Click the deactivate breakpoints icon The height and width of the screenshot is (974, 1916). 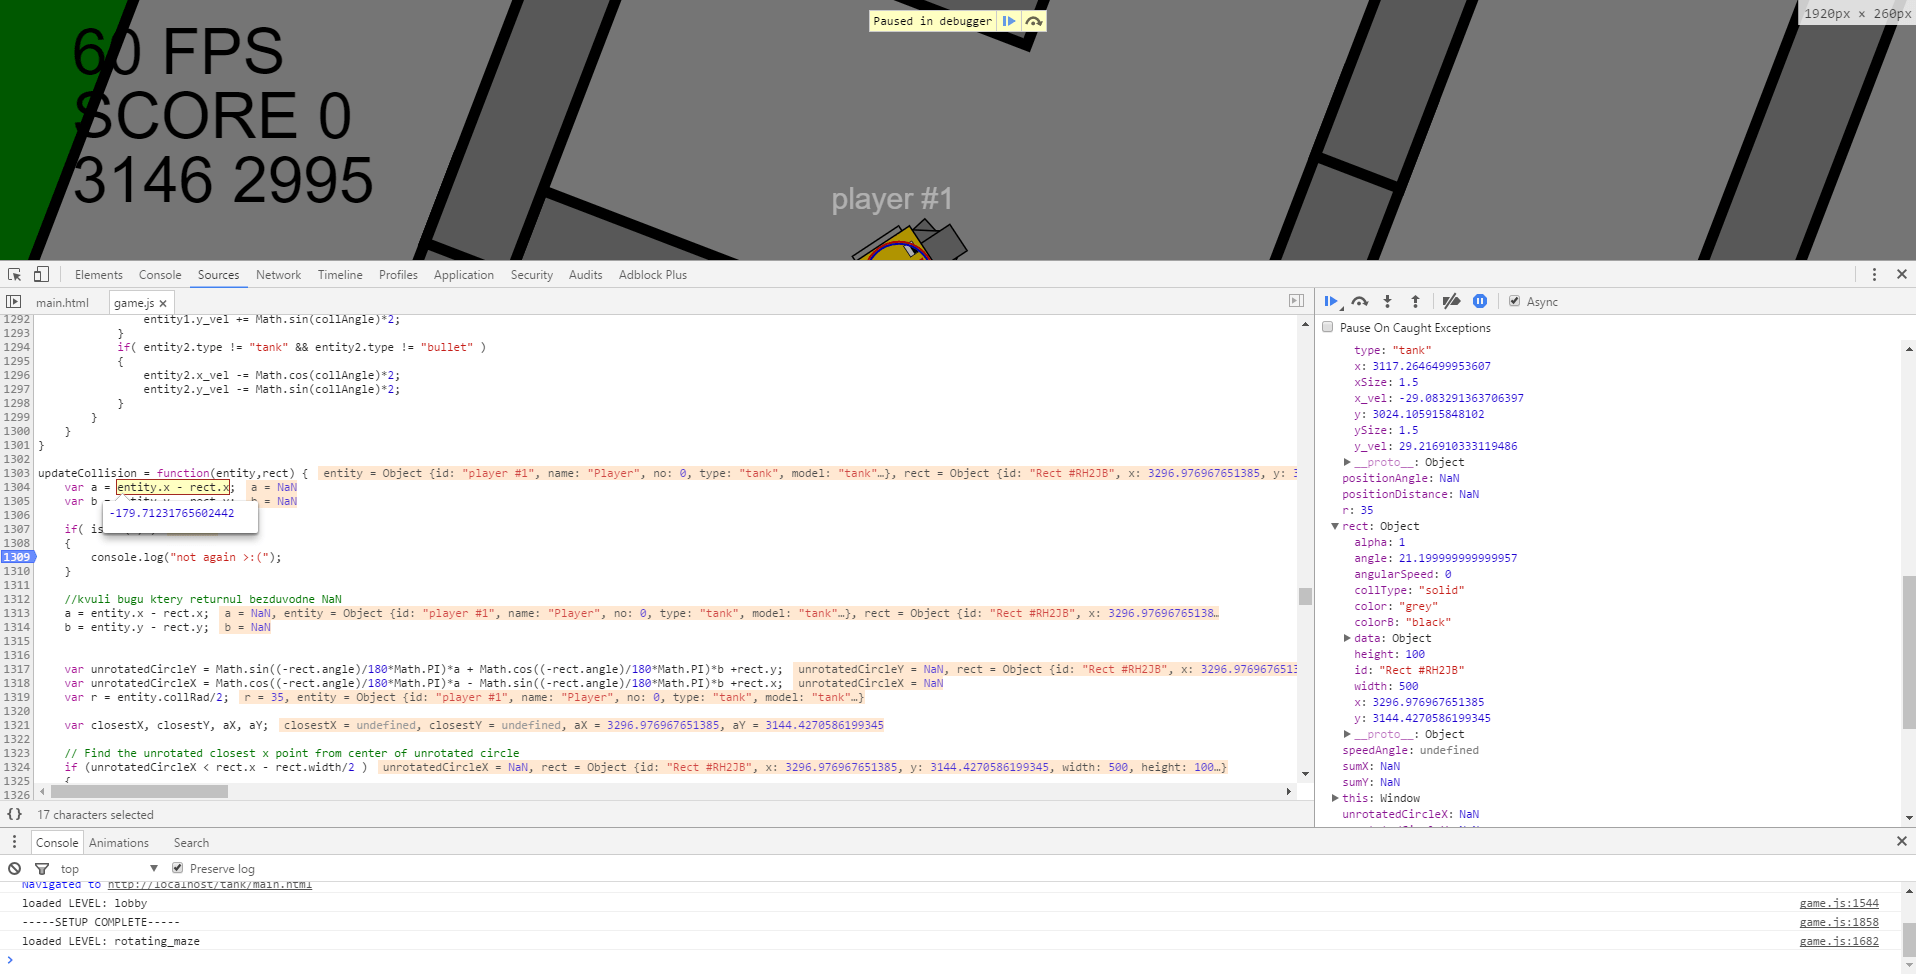tap(1452, 301)
